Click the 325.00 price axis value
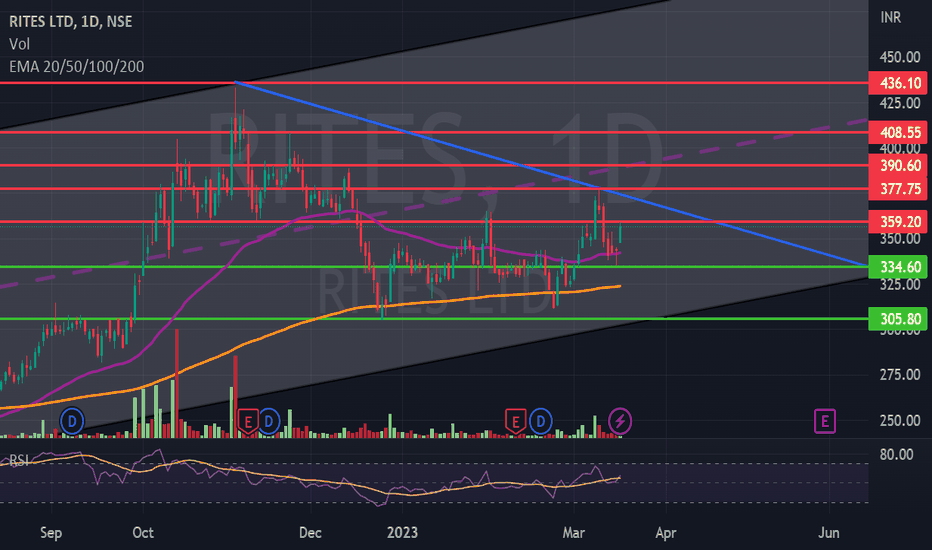 pos(900,284)
